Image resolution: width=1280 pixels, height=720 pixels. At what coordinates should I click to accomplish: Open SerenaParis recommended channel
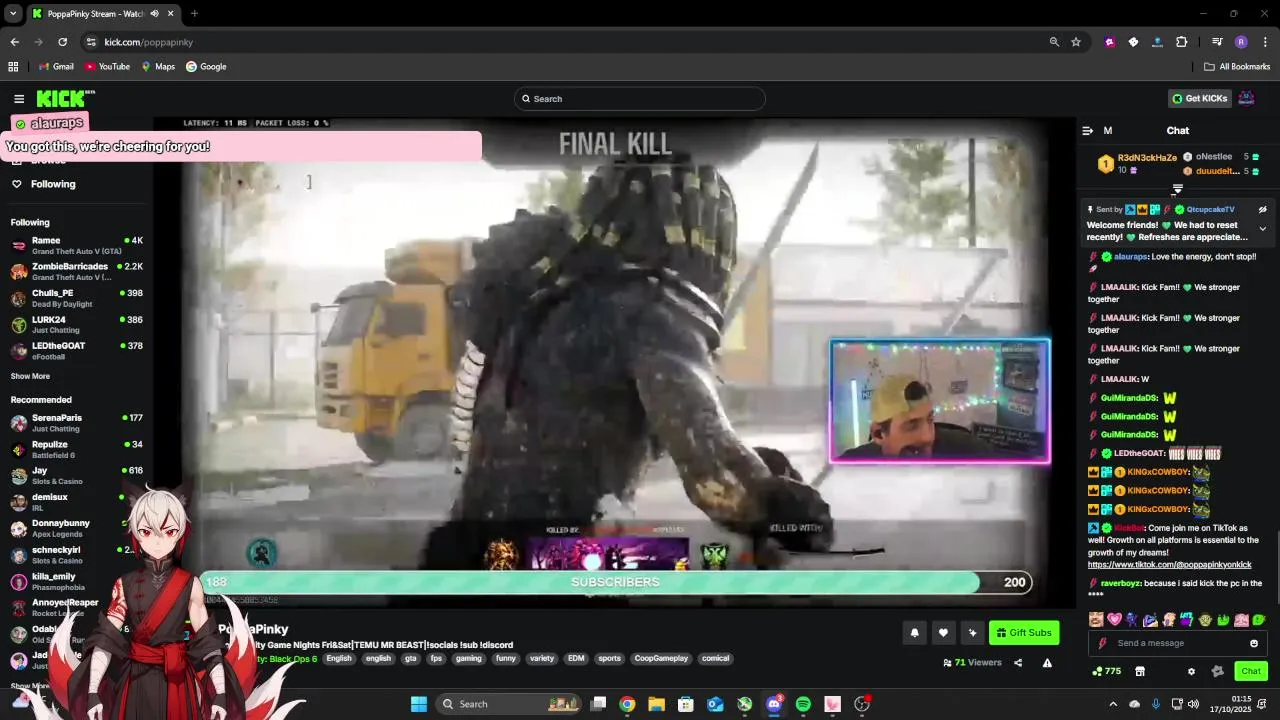[x=78, y=422]
